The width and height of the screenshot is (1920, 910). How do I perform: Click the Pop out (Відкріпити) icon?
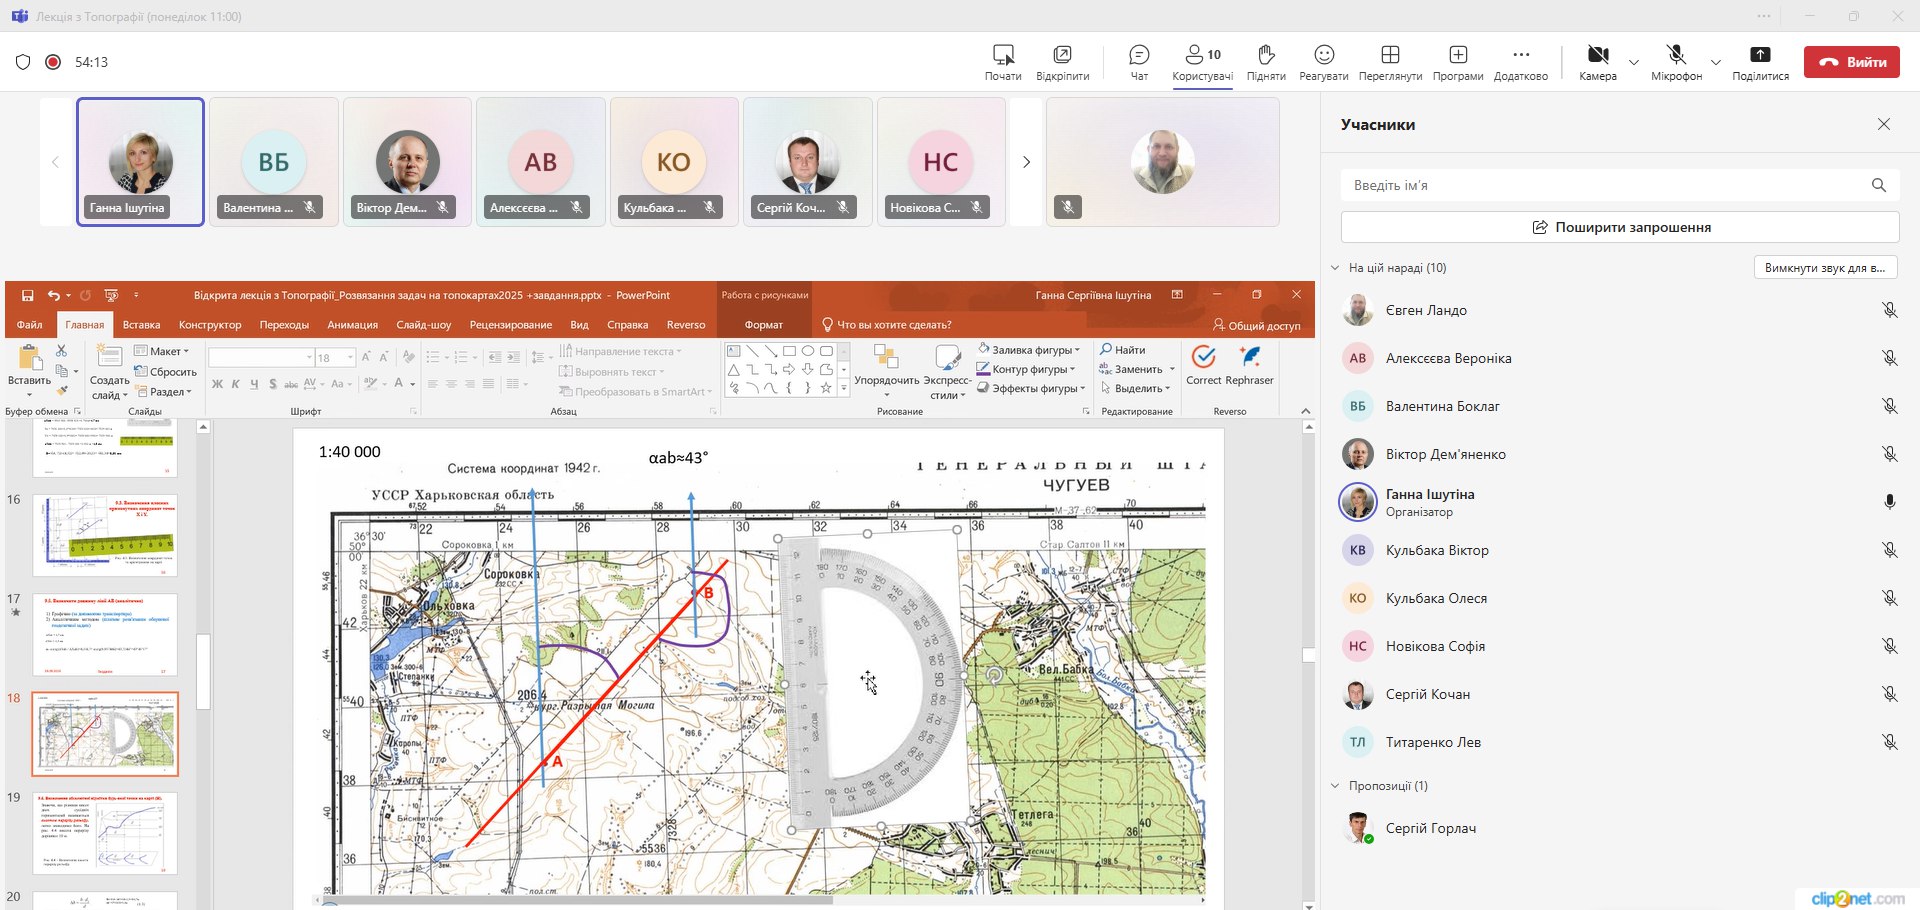pyautogui.click(x=1062, y=55)
